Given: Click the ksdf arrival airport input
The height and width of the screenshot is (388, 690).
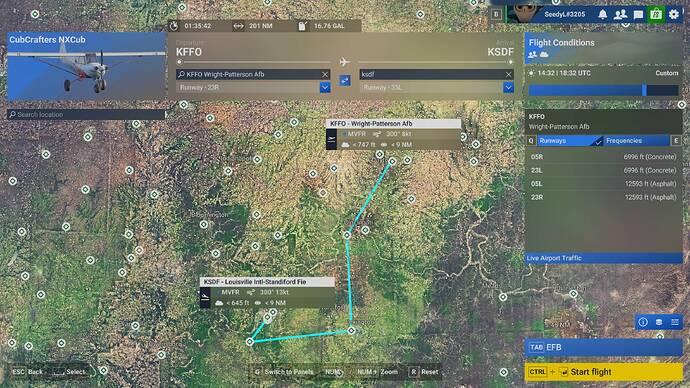Looking at the screenshot, I should point(437,74).
